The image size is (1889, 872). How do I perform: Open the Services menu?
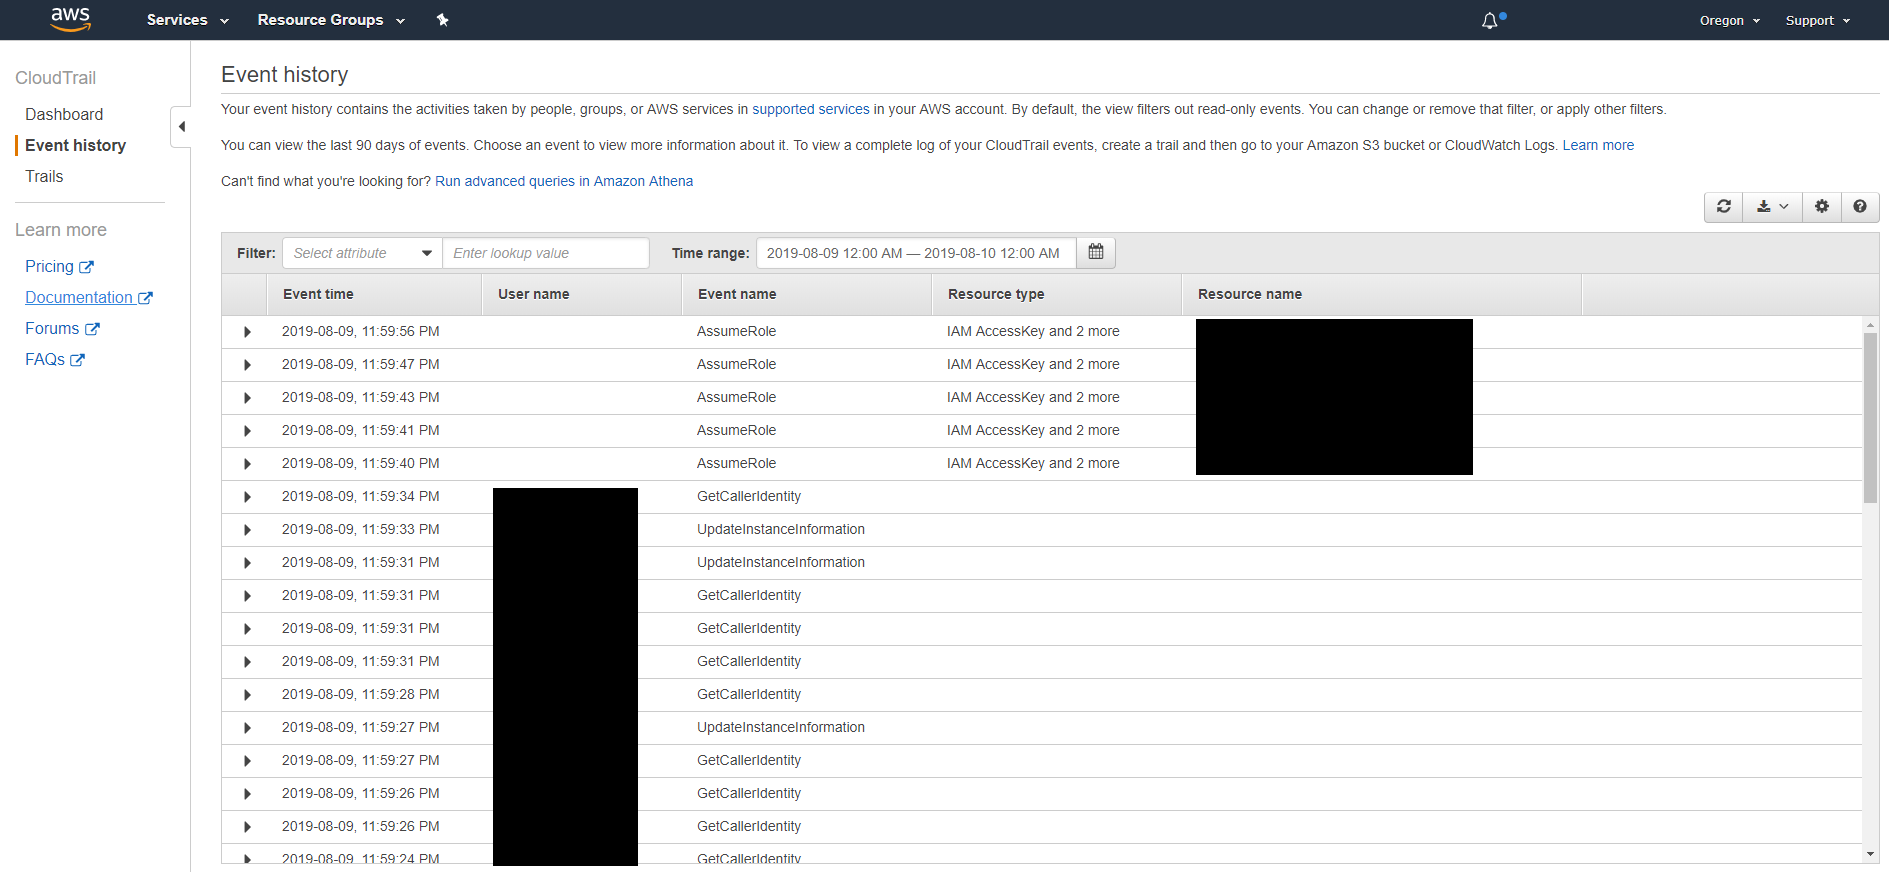click(188, 20)
